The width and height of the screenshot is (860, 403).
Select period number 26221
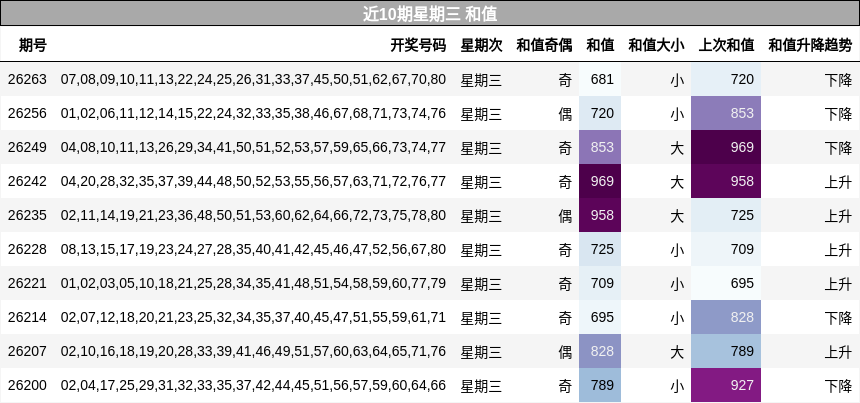coord(27,283)
